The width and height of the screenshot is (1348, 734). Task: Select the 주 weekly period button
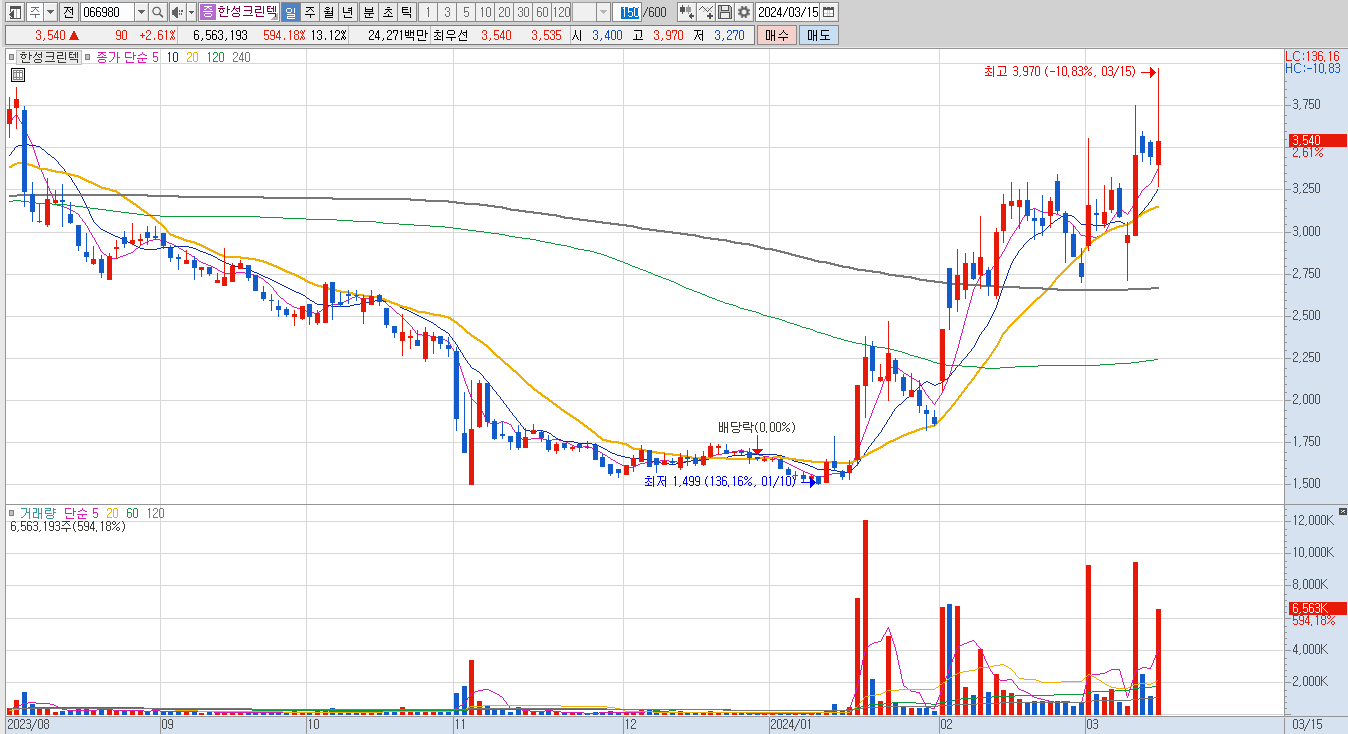click(x=309, y=12)
